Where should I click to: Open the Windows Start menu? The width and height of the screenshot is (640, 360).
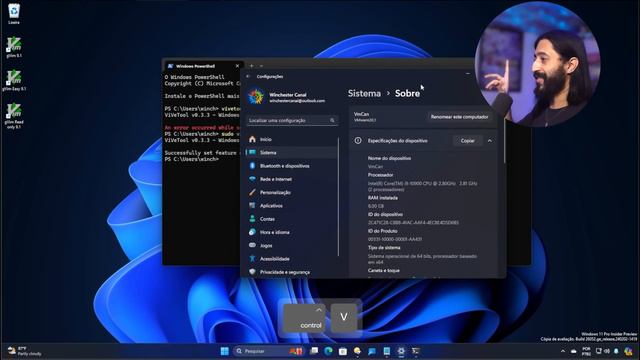coord(224,351)
